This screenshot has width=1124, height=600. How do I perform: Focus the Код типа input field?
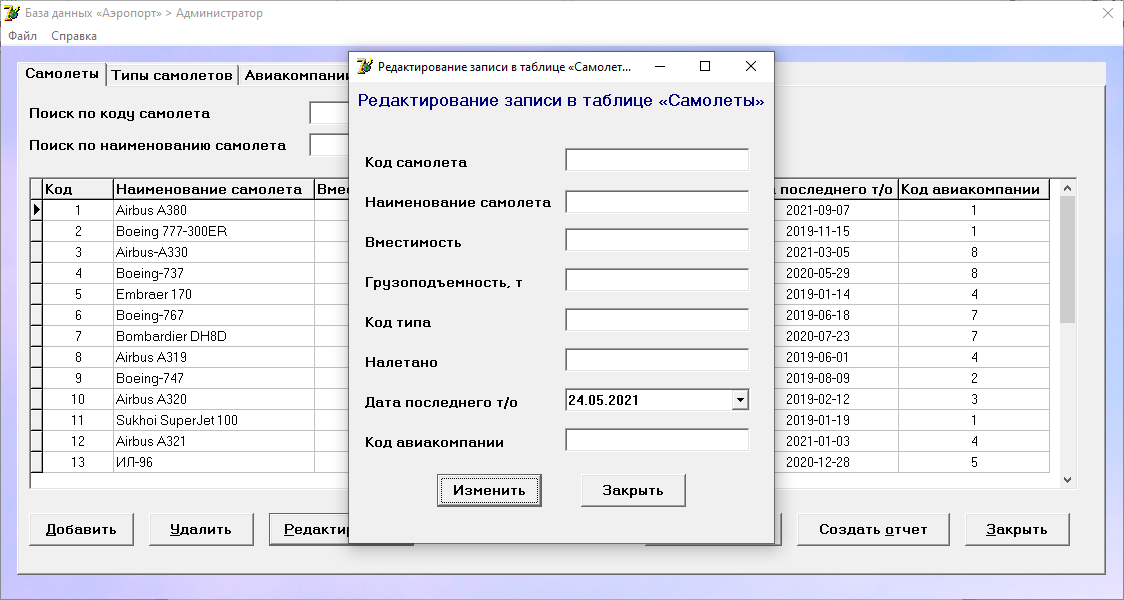point(657,320)
